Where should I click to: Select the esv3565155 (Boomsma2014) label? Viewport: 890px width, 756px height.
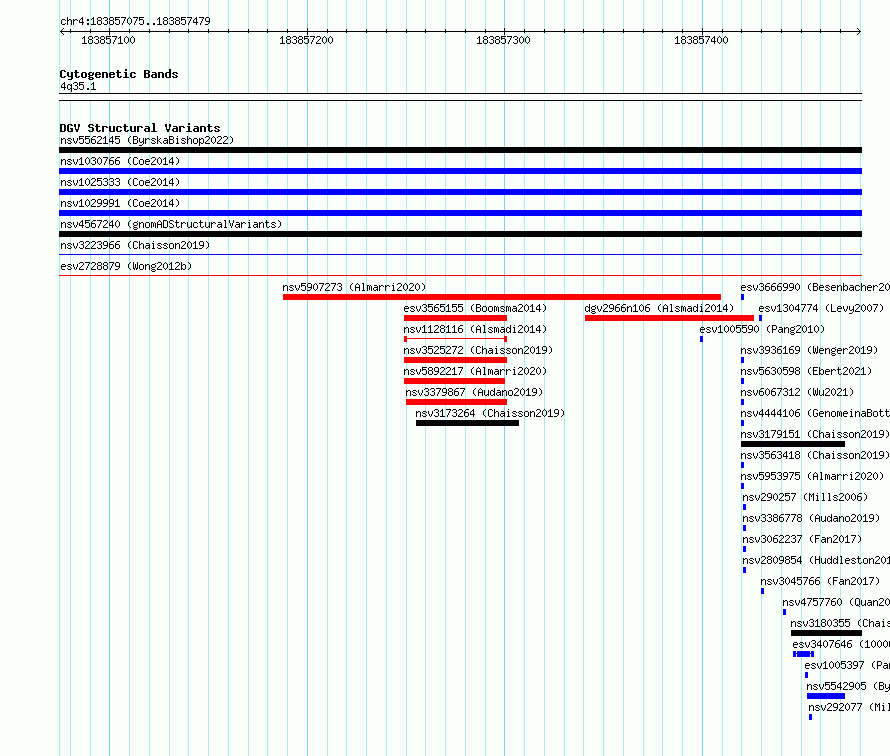click(x=475, y=308)
